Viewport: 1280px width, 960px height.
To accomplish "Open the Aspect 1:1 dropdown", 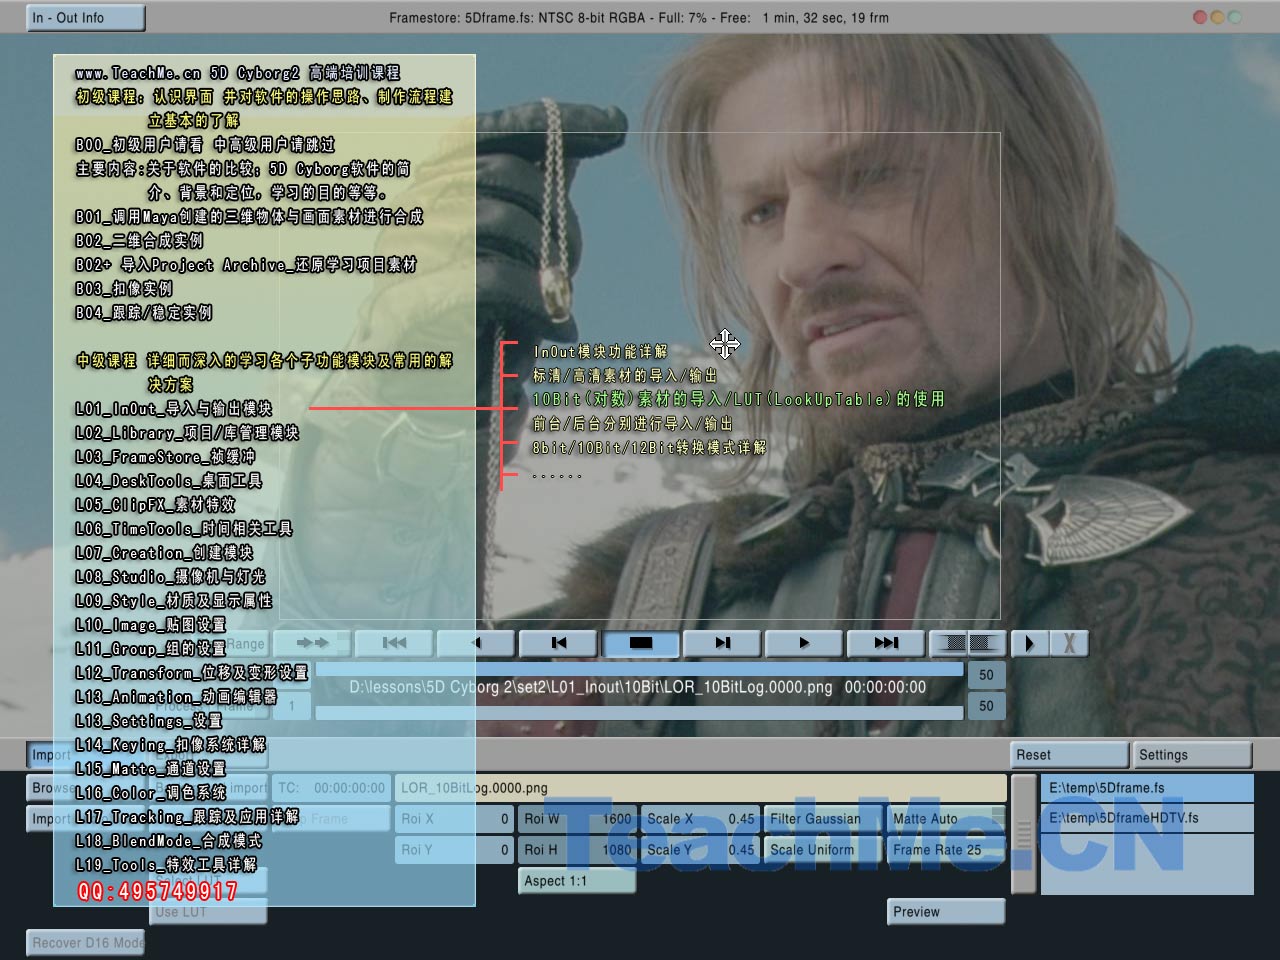I will [x=577, y=881].
